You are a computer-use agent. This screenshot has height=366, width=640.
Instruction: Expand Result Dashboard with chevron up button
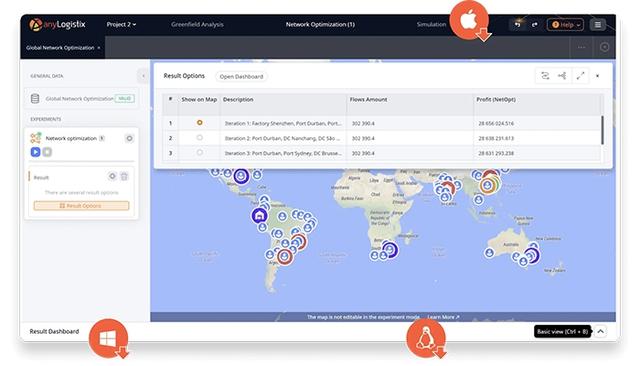click(600, 331)
